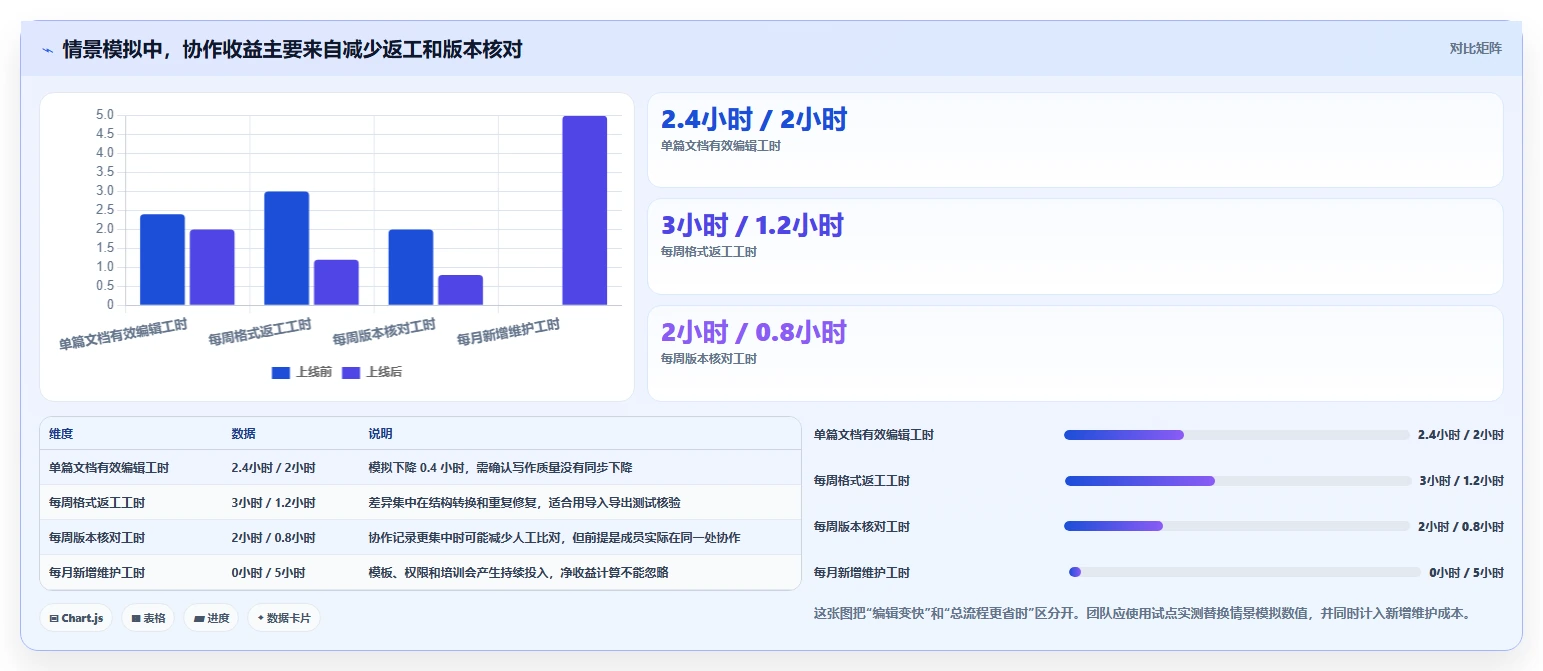Click the 5.0 tick on the y-axis
The width and height of the screenshot is (1543, 671).
104,115
